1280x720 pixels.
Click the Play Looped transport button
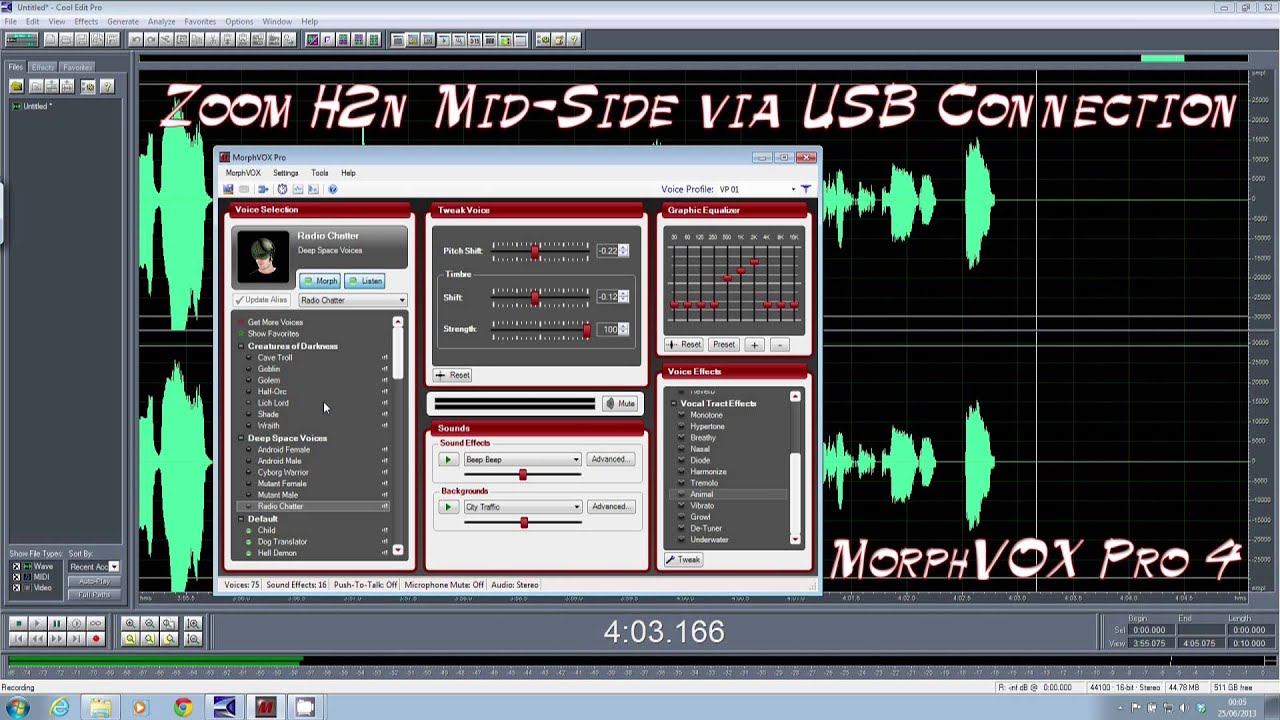[96, 623]
